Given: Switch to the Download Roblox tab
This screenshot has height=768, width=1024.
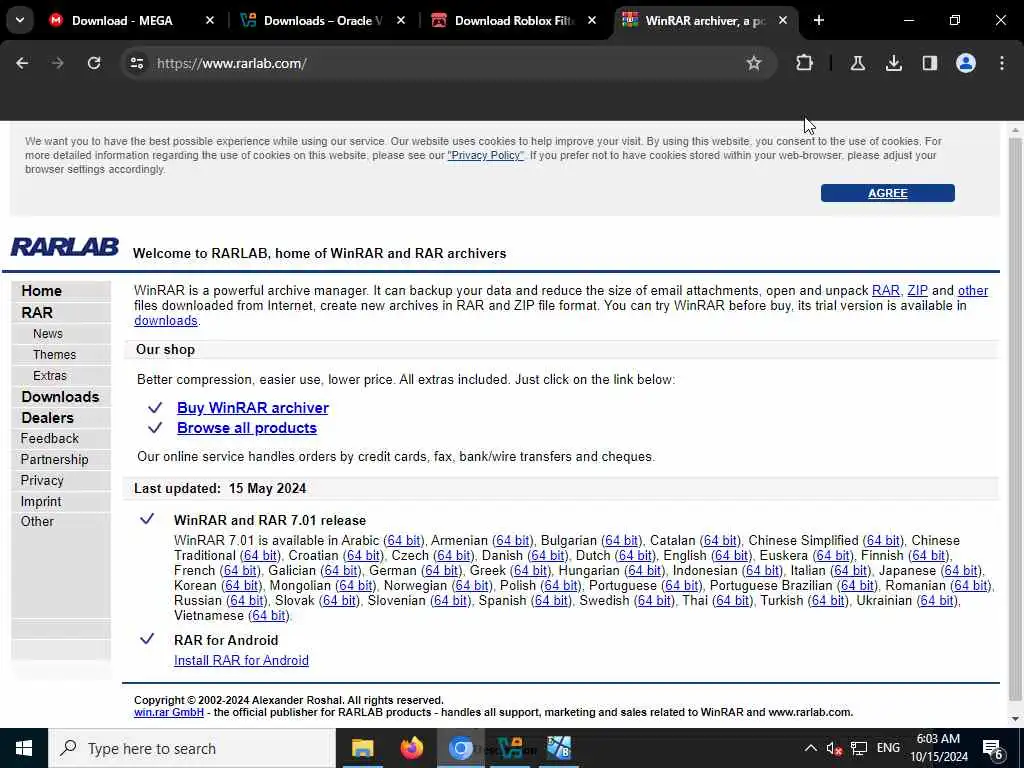Looking at the screenshot, I should tap(514, 21).
